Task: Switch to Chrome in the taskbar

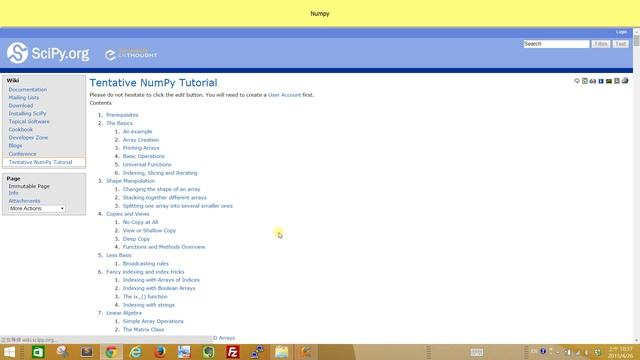Action: [111, 352]
